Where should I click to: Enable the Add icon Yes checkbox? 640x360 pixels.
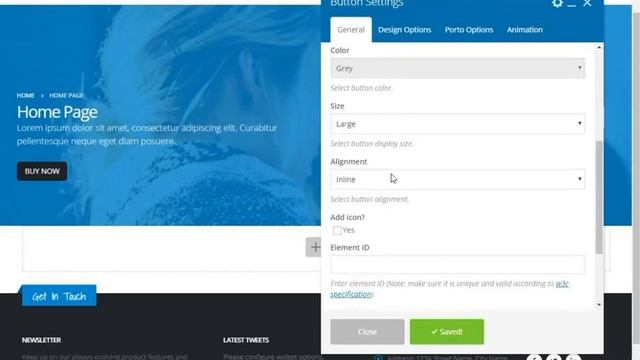click(x=337, y=231)
